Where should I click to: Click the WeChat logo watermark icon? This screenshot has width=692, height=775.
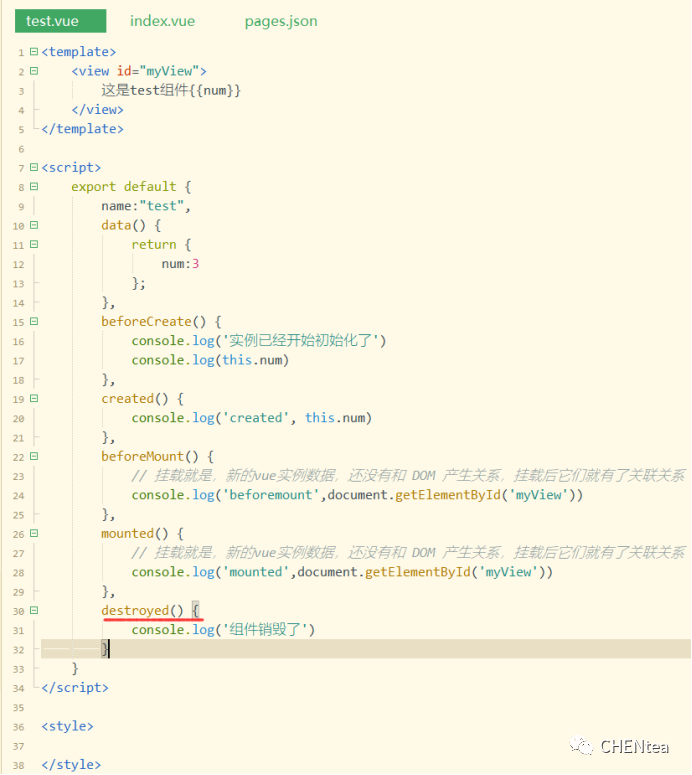[580, 746]
